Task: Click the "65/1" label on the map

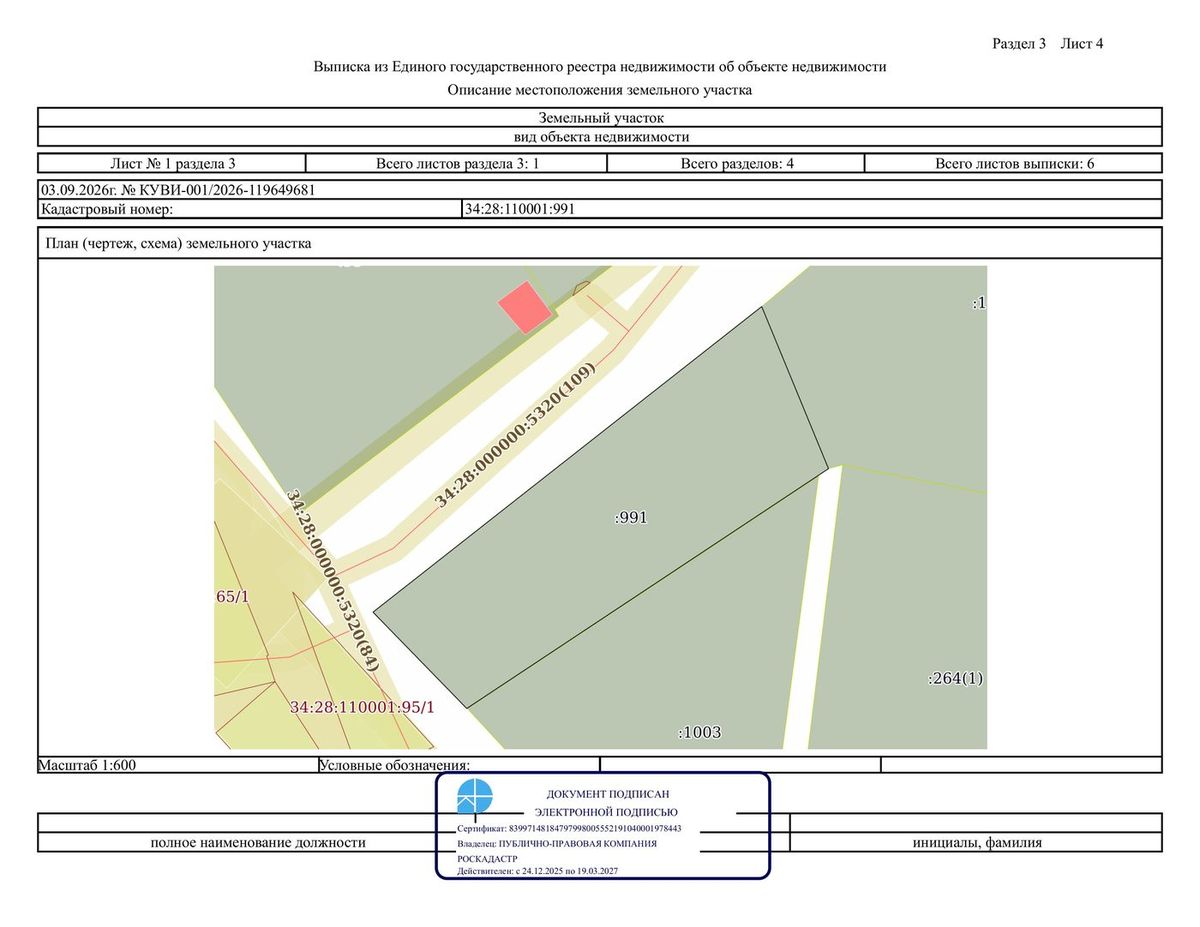Action: 233,596
